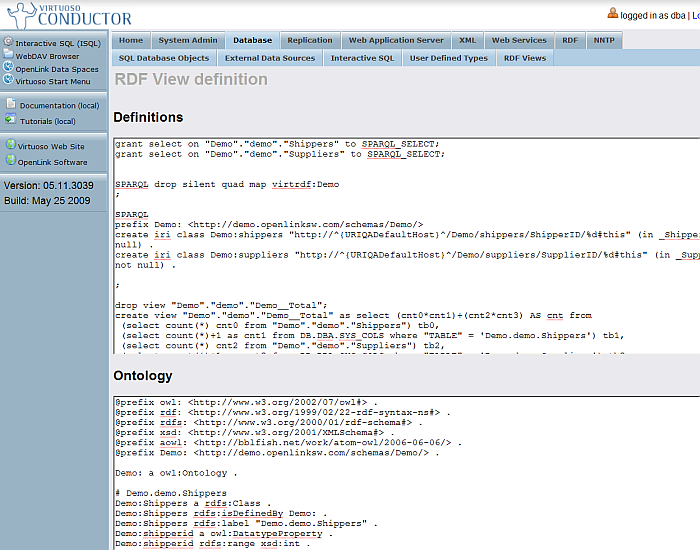Switch to the RDF tab
Screen dimensions: 700x550
[x=570, y=40]
